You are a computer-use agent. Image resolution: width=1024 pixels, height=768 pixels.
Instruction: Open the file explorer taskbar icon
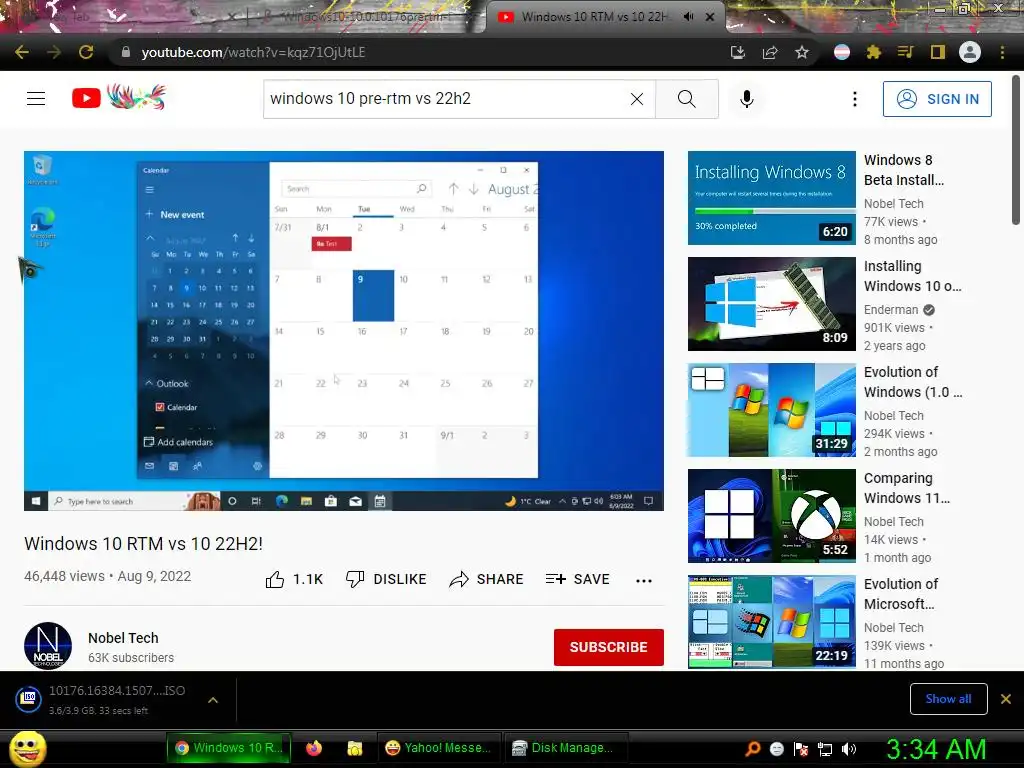pos(355,748)
